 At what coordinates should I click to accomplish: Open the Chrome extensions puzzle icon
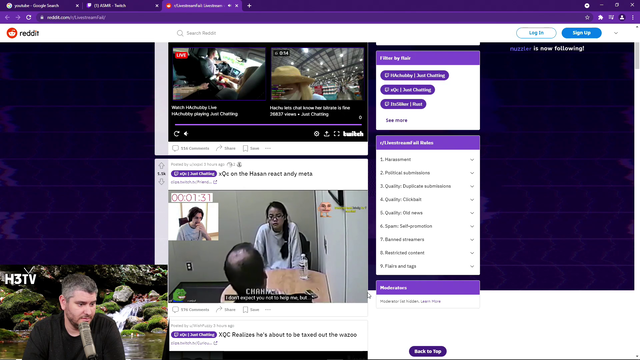pos(600,18)
